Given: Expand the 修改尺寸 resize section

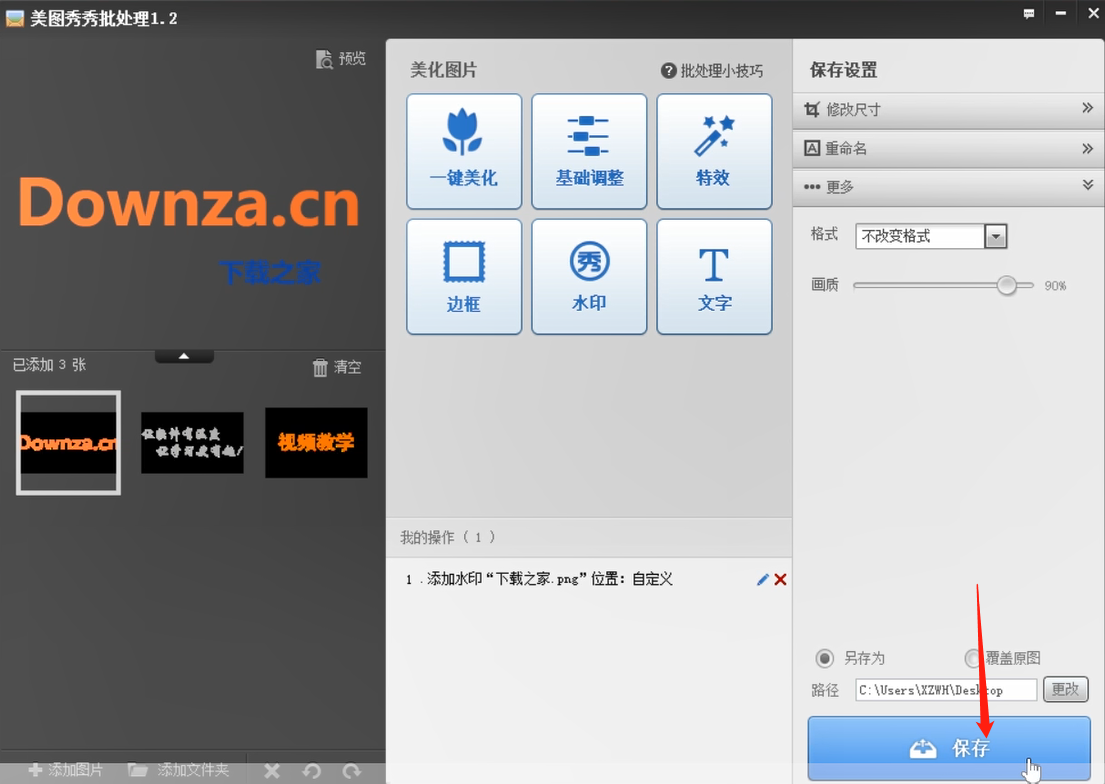Looking at the screenshot, I should click(947, 110).
